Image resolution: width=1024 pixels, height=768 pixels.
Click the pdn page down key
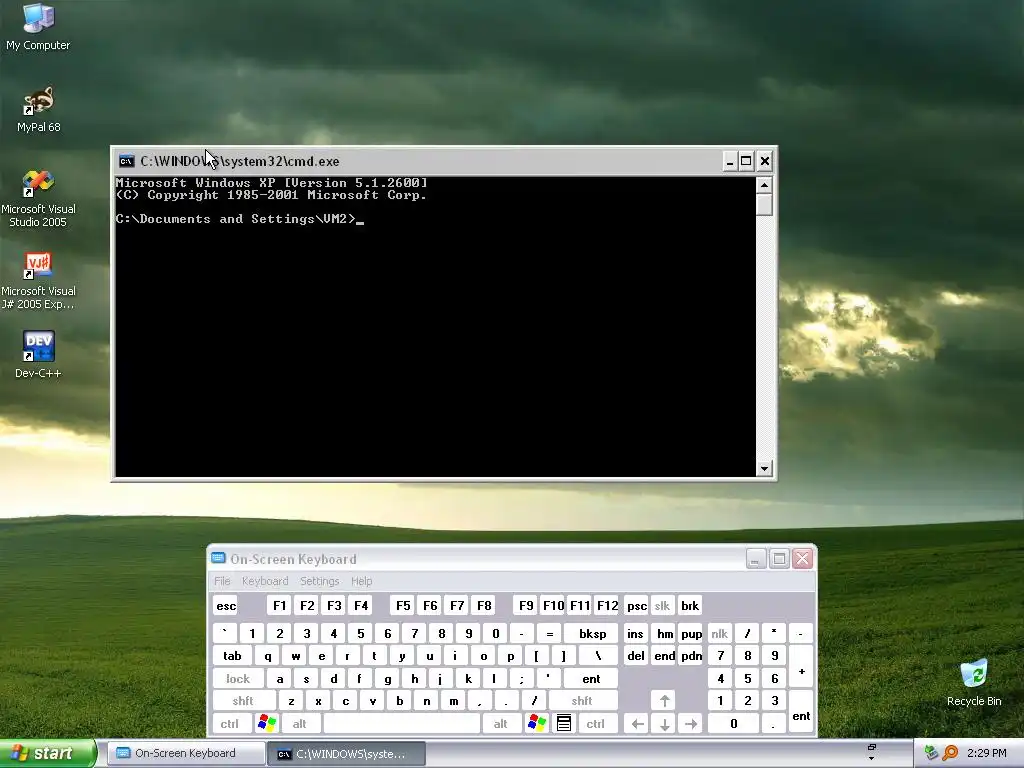coord(691,656)
